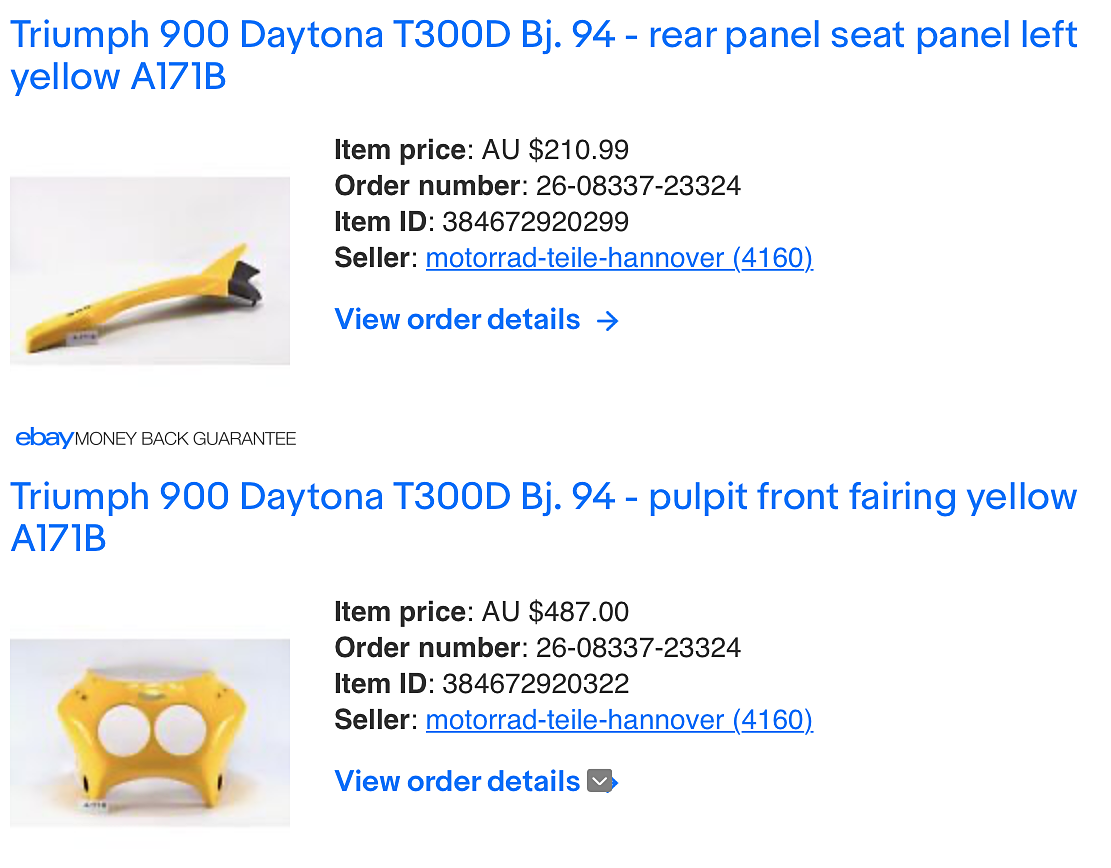The image size is (1111, 868).
Task: Open the rear panel seat panel listing title
Action: point(543,55)
